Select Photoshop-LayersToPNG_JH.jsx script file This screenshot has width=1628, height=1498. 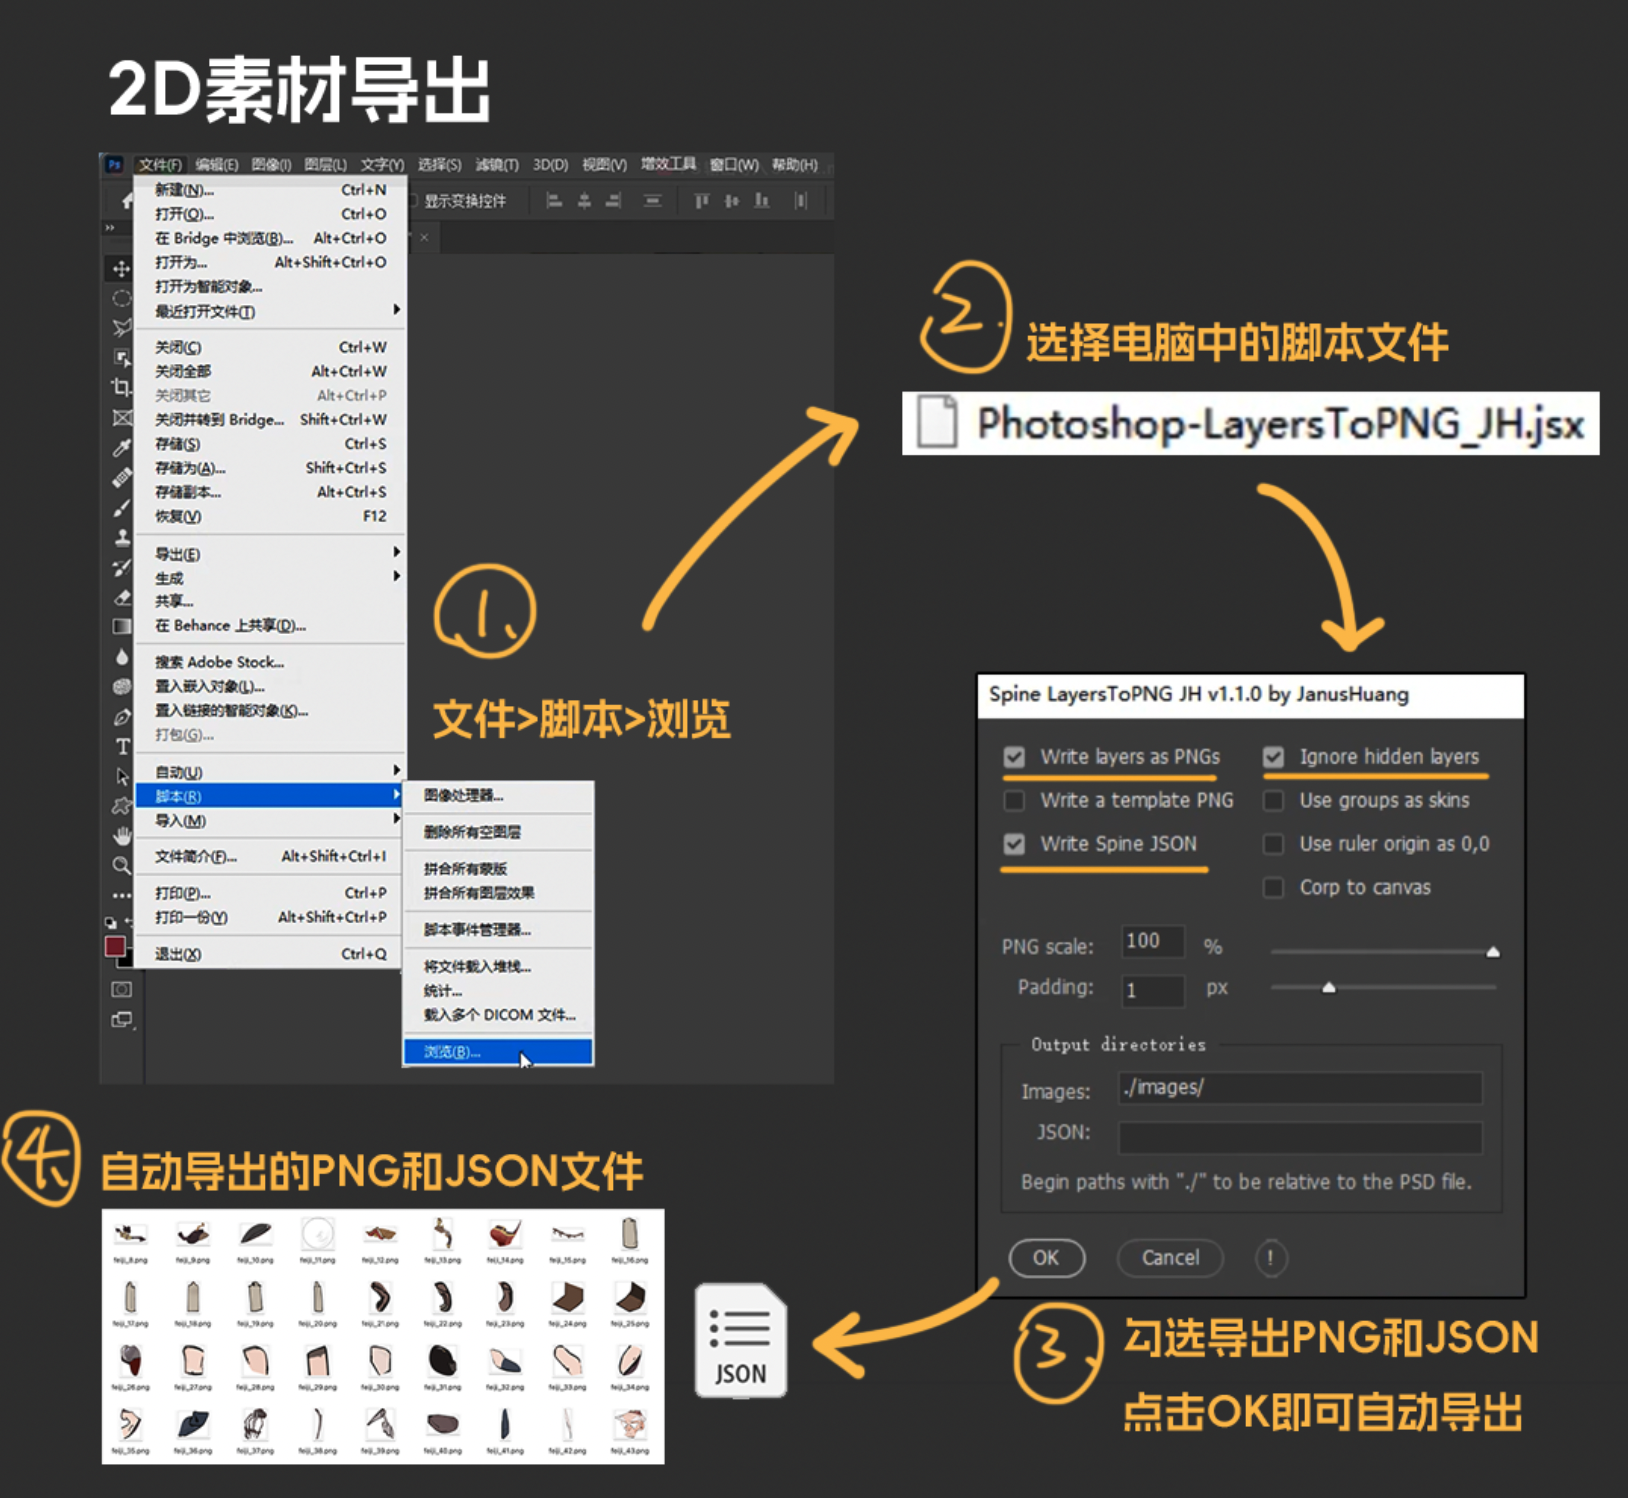[x=1250, y=424]
